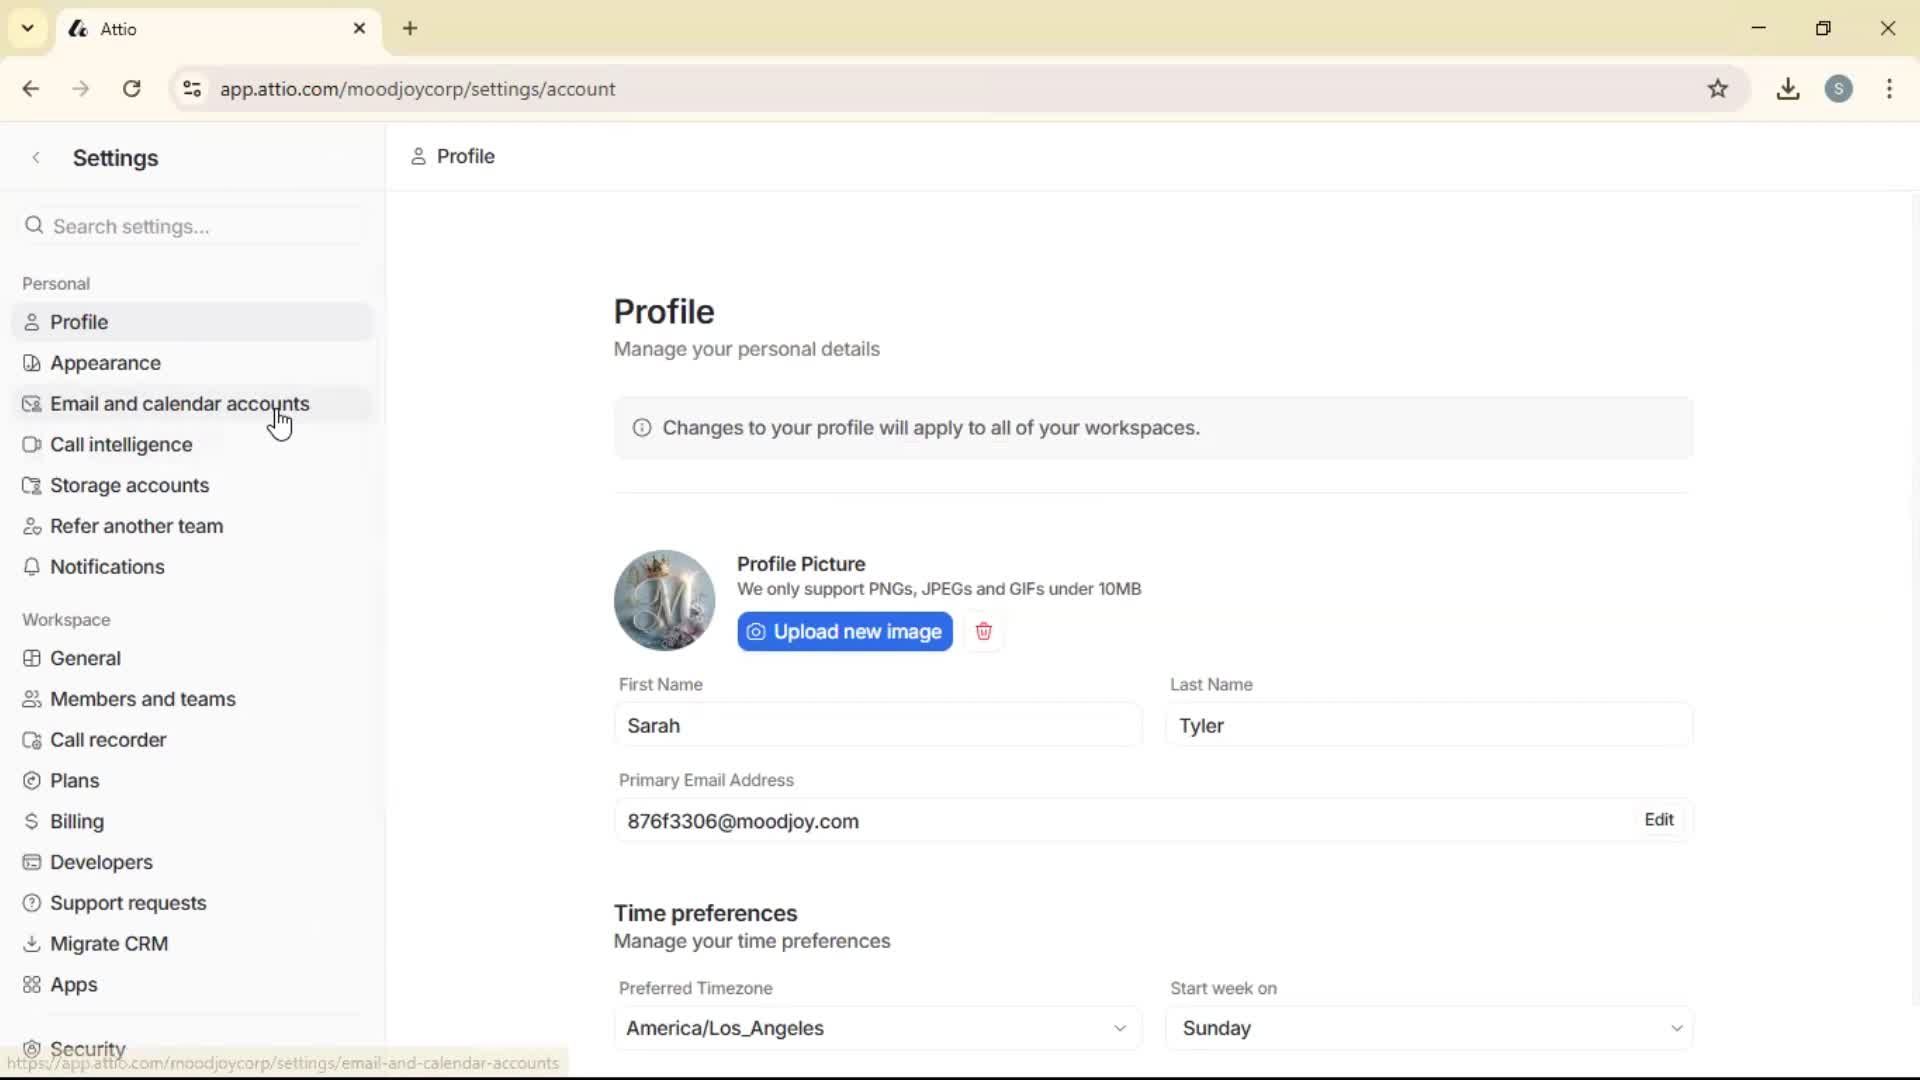
Task: Delete profile picture with trash icon
Action: tap(984, 632)
